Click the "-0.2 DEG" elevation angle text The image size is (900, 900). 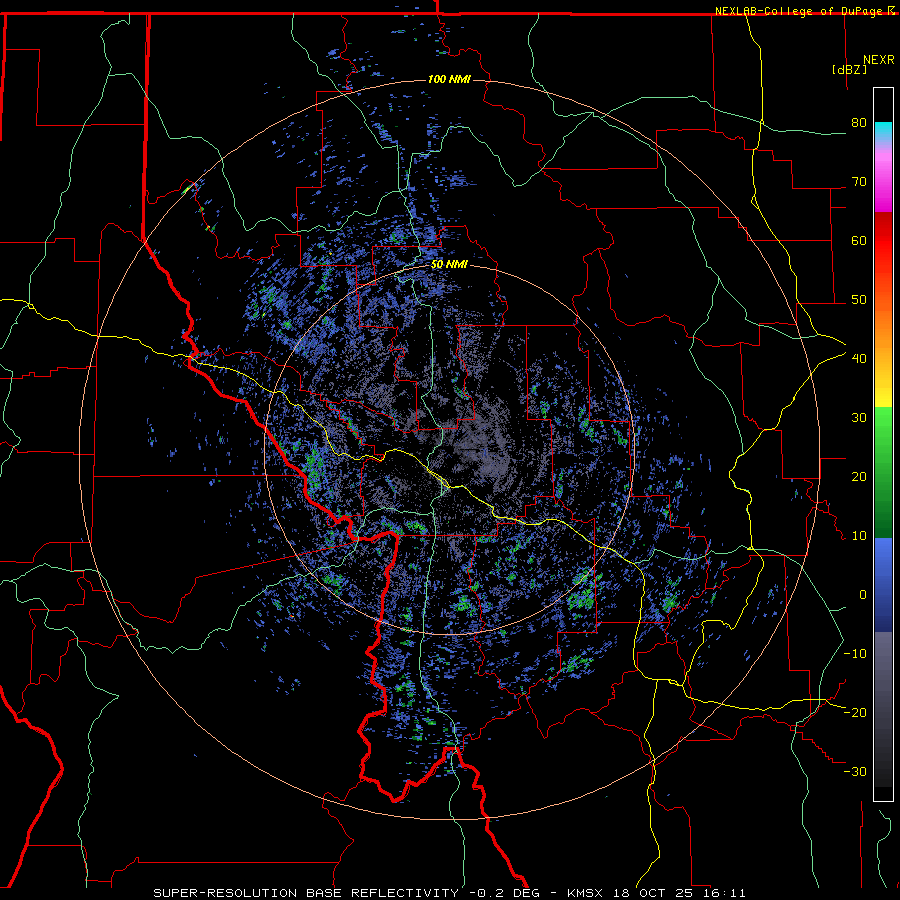coord(505,893)
